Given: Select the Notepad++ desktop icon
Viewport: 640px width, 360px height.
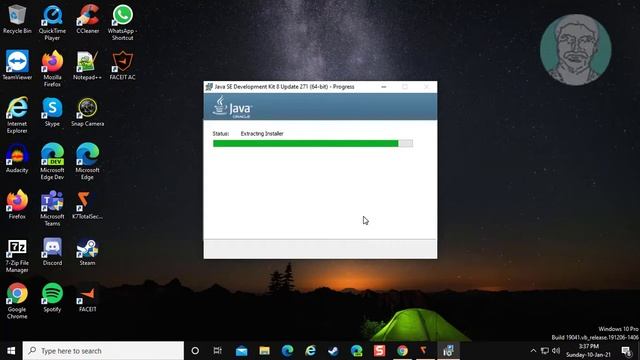Looking at the screenshot, I should 87,65.
